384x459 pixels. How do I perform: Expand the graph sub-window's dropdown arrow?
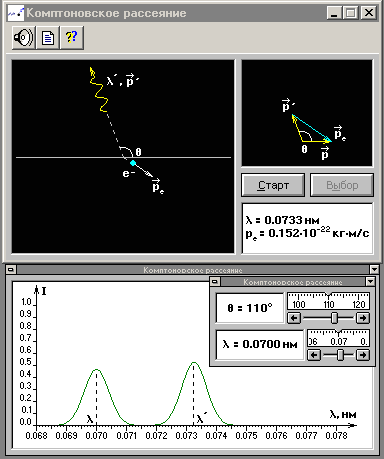(374, 269)
